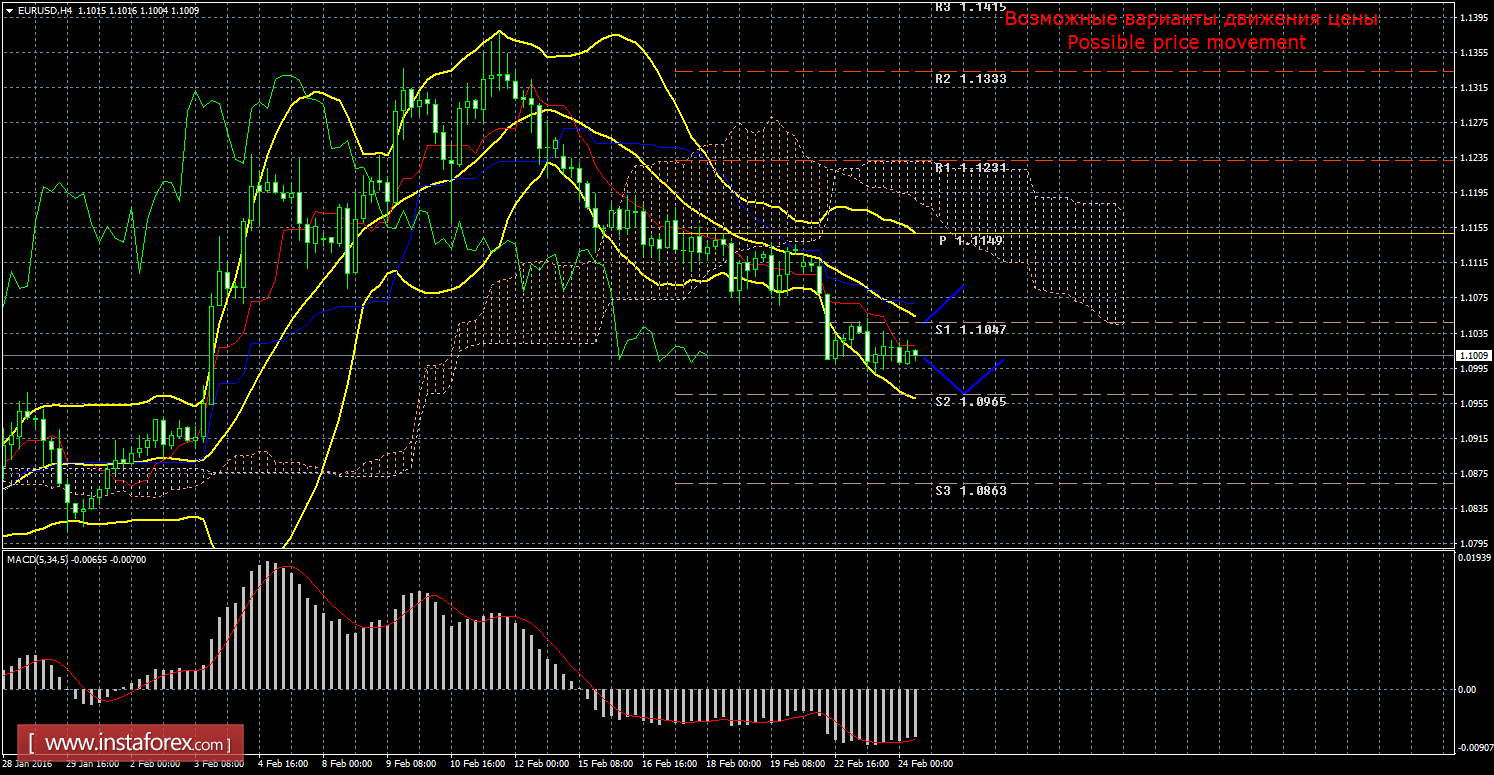Select the R2 1.1333 resistance level label
Viewport: 1494px width, 775px height.
(970, 78)
